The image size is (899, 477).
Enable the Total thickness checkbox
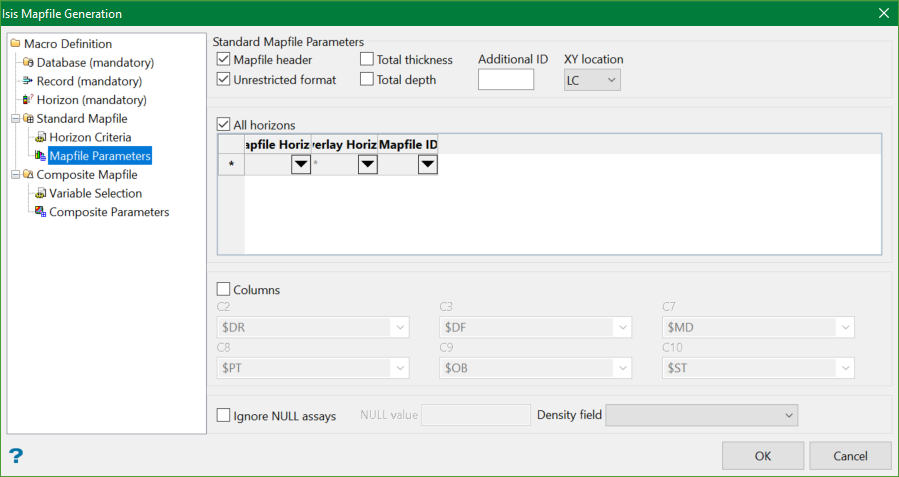(x=367, y=60)
